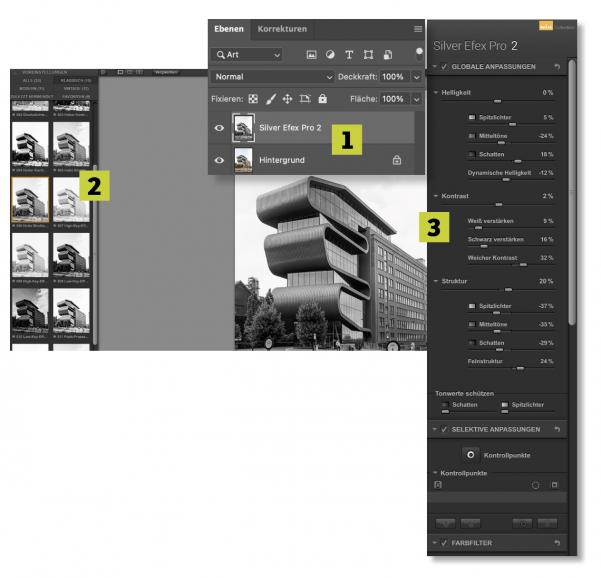The image size is (601, 578).
Task: Click the circular icon in Kontrollpunkte list header
Action: [x=535, y=485]
